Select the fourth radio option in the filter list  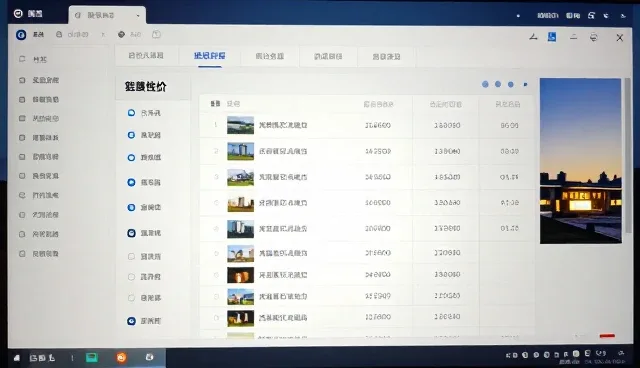click(x=131, y=182)
